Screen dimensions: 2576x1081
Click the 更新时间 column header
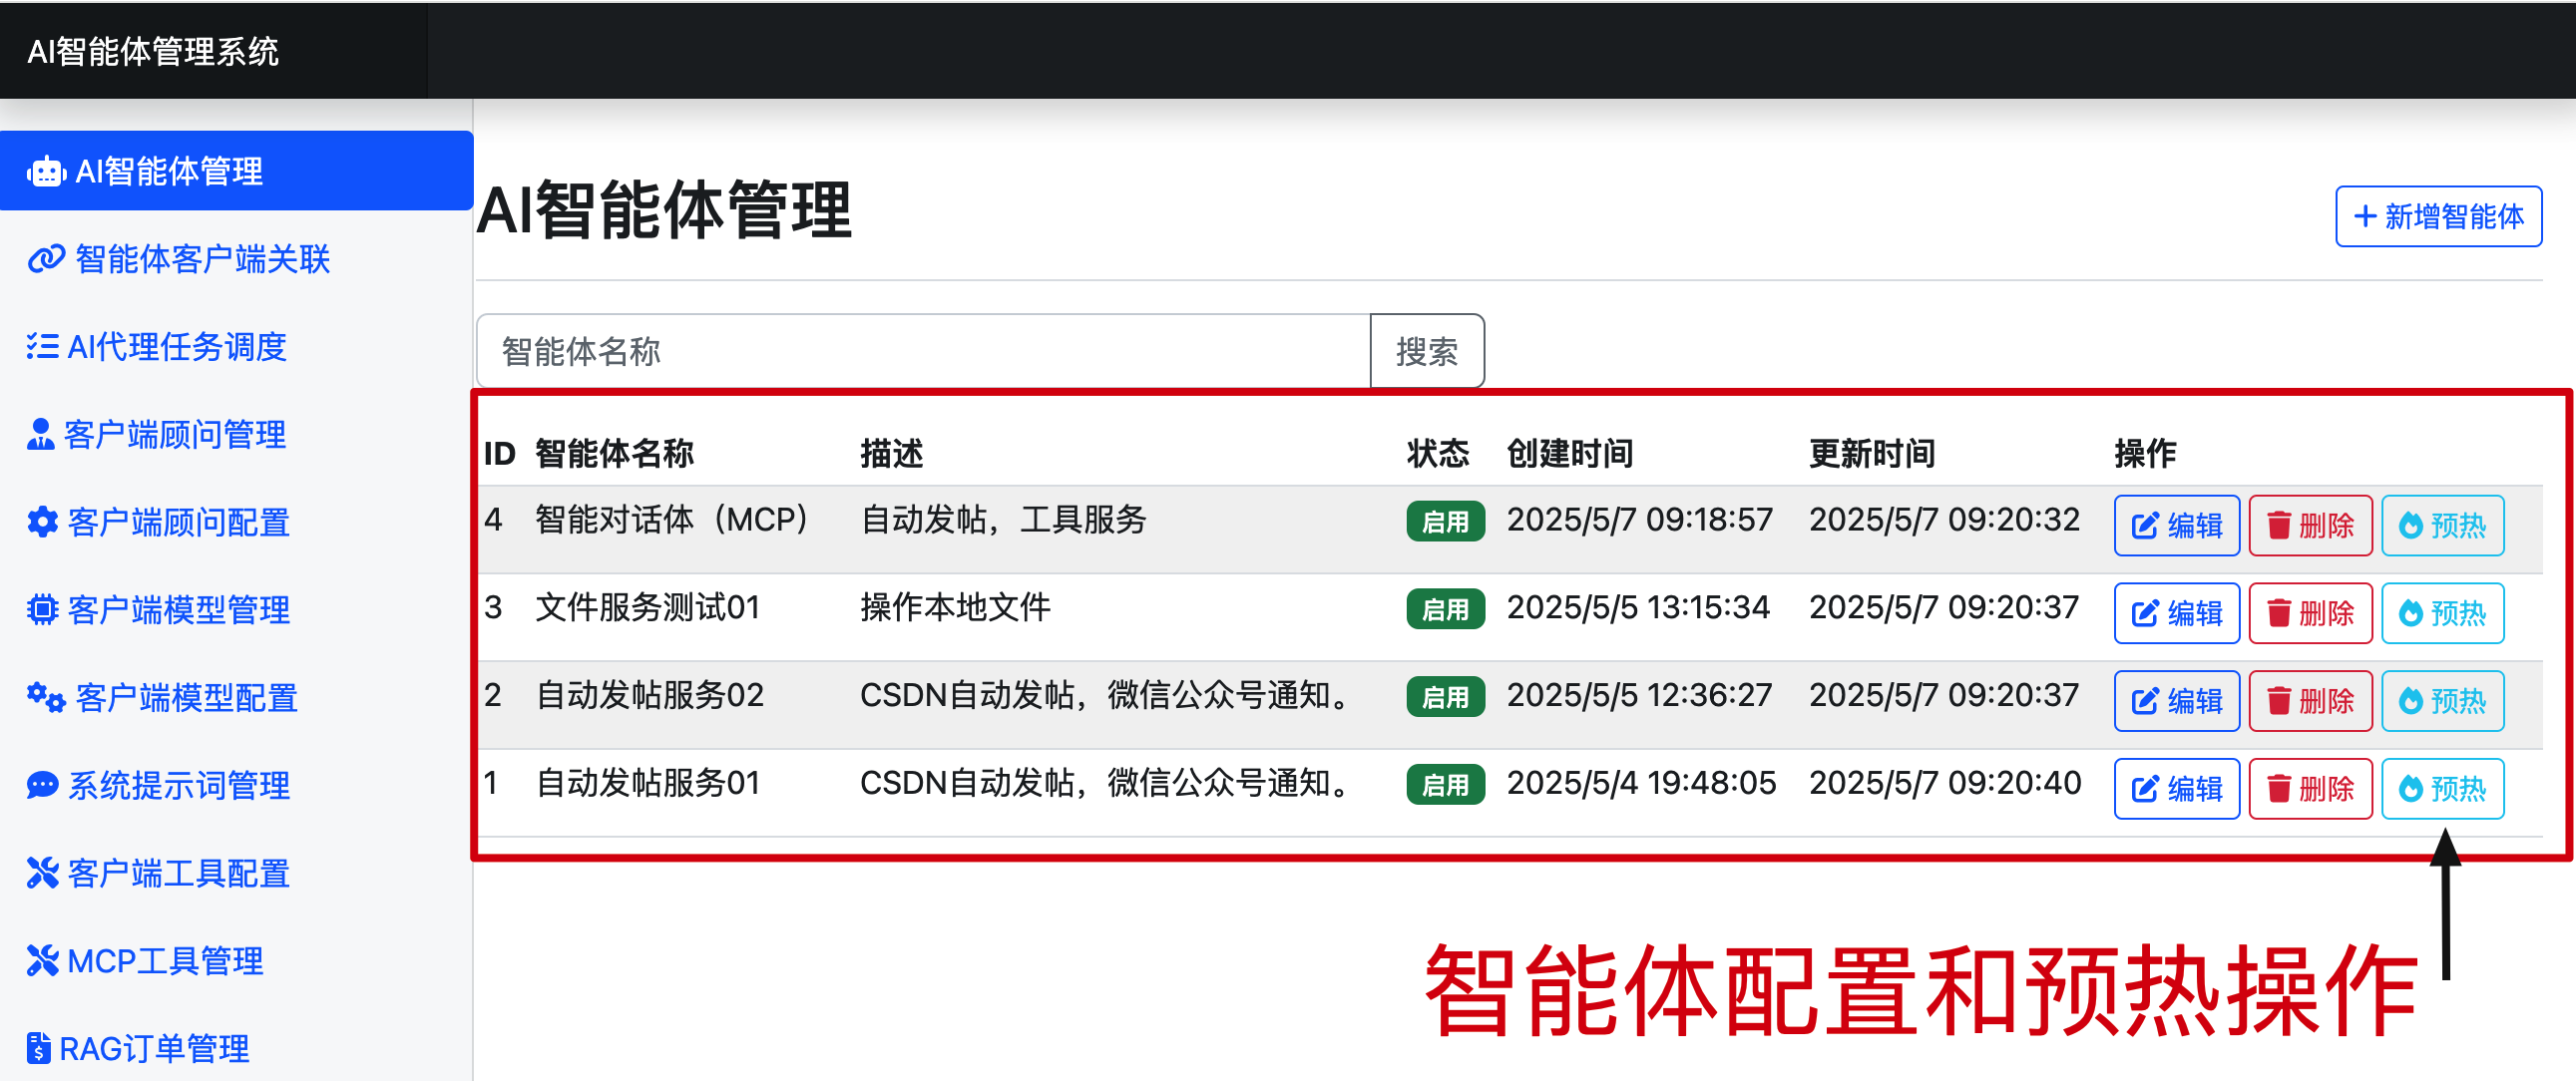(x=1873, y=454)
